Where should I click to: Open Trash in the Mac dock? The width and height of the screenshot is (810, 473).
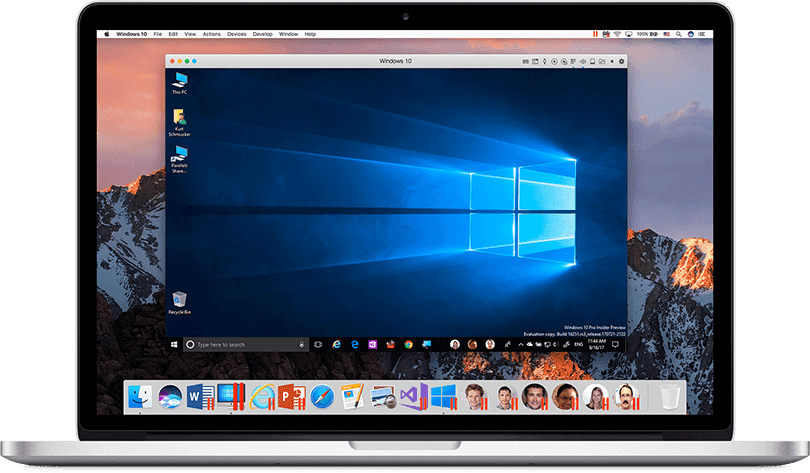[x=670, y=397]
